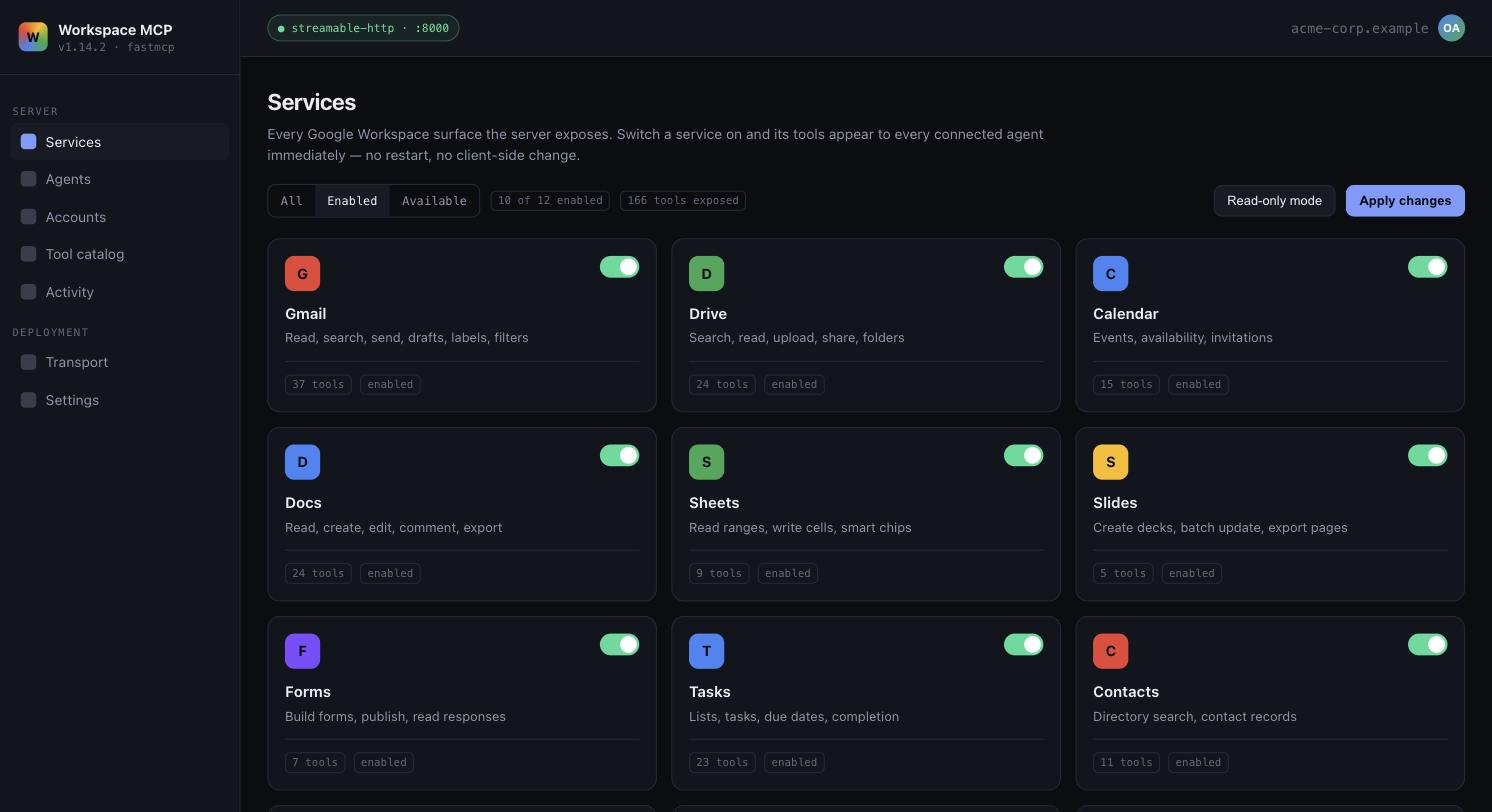This screenshot has width=1492, height=812.
Task: Switch to the Available filter tab
Action: (434, 201)
